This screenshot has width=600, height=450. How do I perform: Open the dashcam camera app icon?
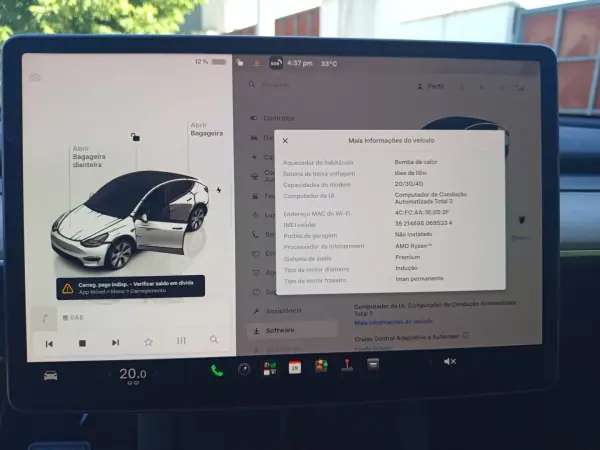coord(244,369)
